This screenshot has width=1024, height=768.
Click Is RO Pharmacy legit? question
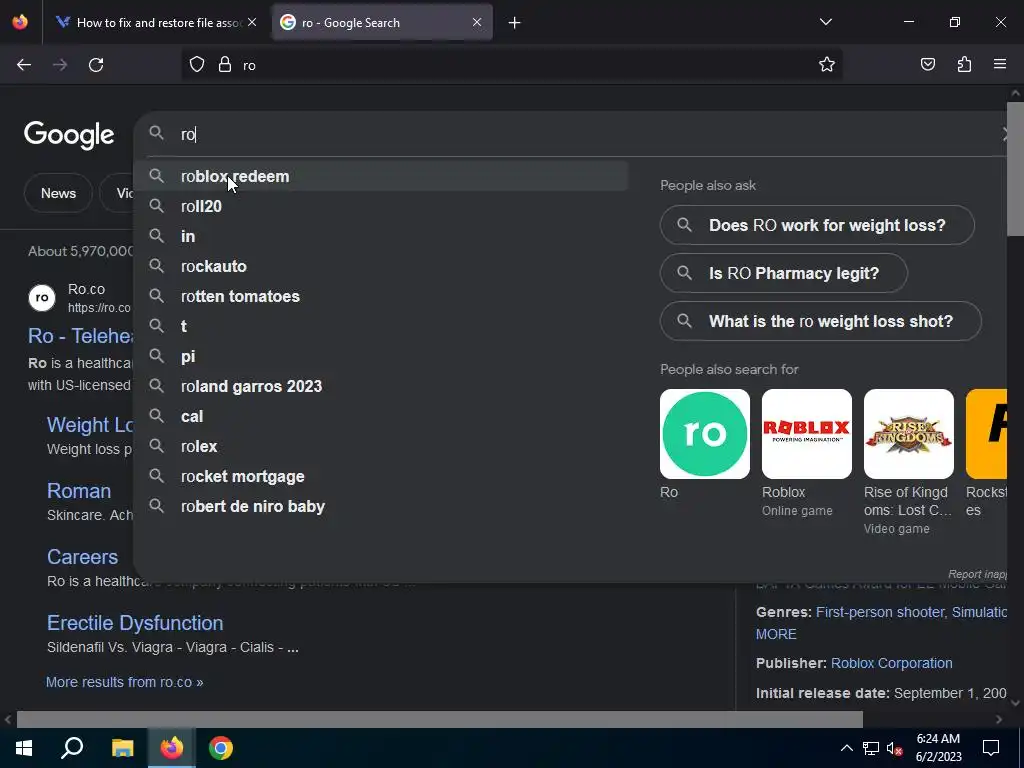[x=784, y=273]
